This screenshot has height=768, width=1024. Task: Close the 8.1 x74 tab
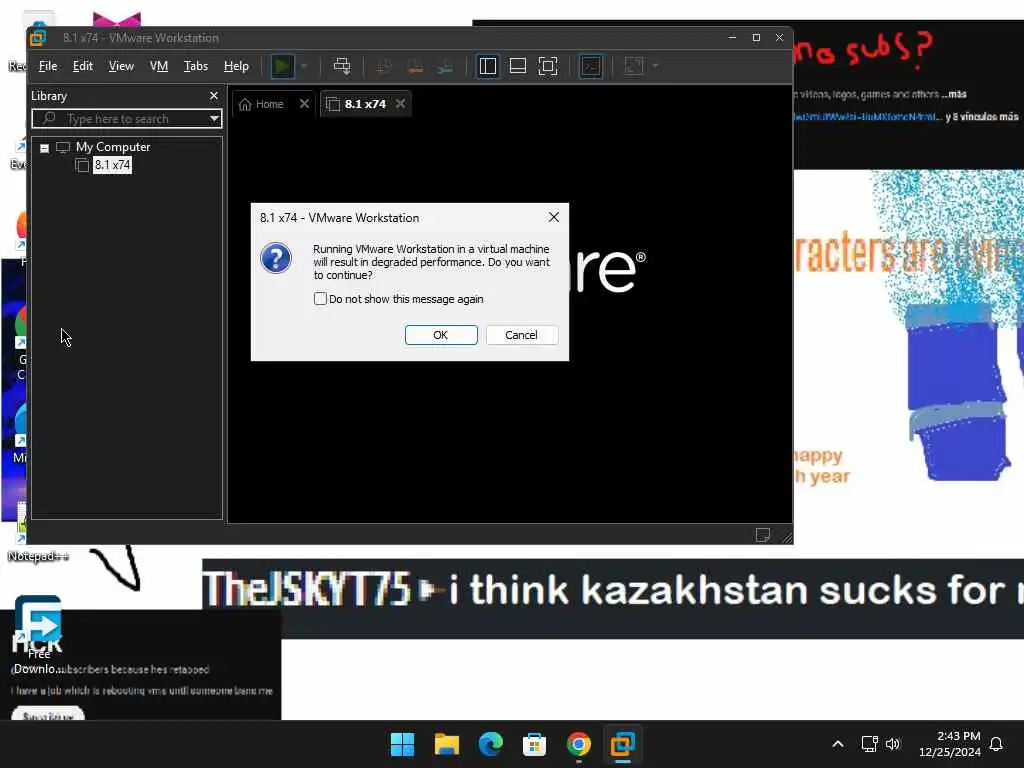pos(400,104)
